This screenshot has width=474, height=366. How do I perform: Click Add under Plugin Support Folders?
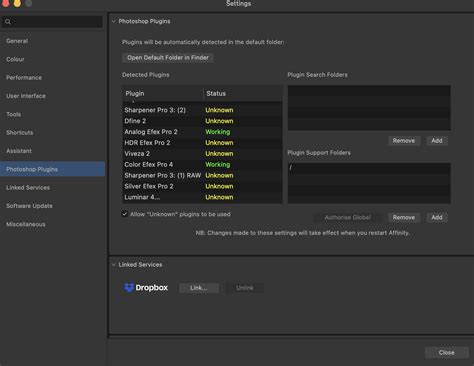437,217
